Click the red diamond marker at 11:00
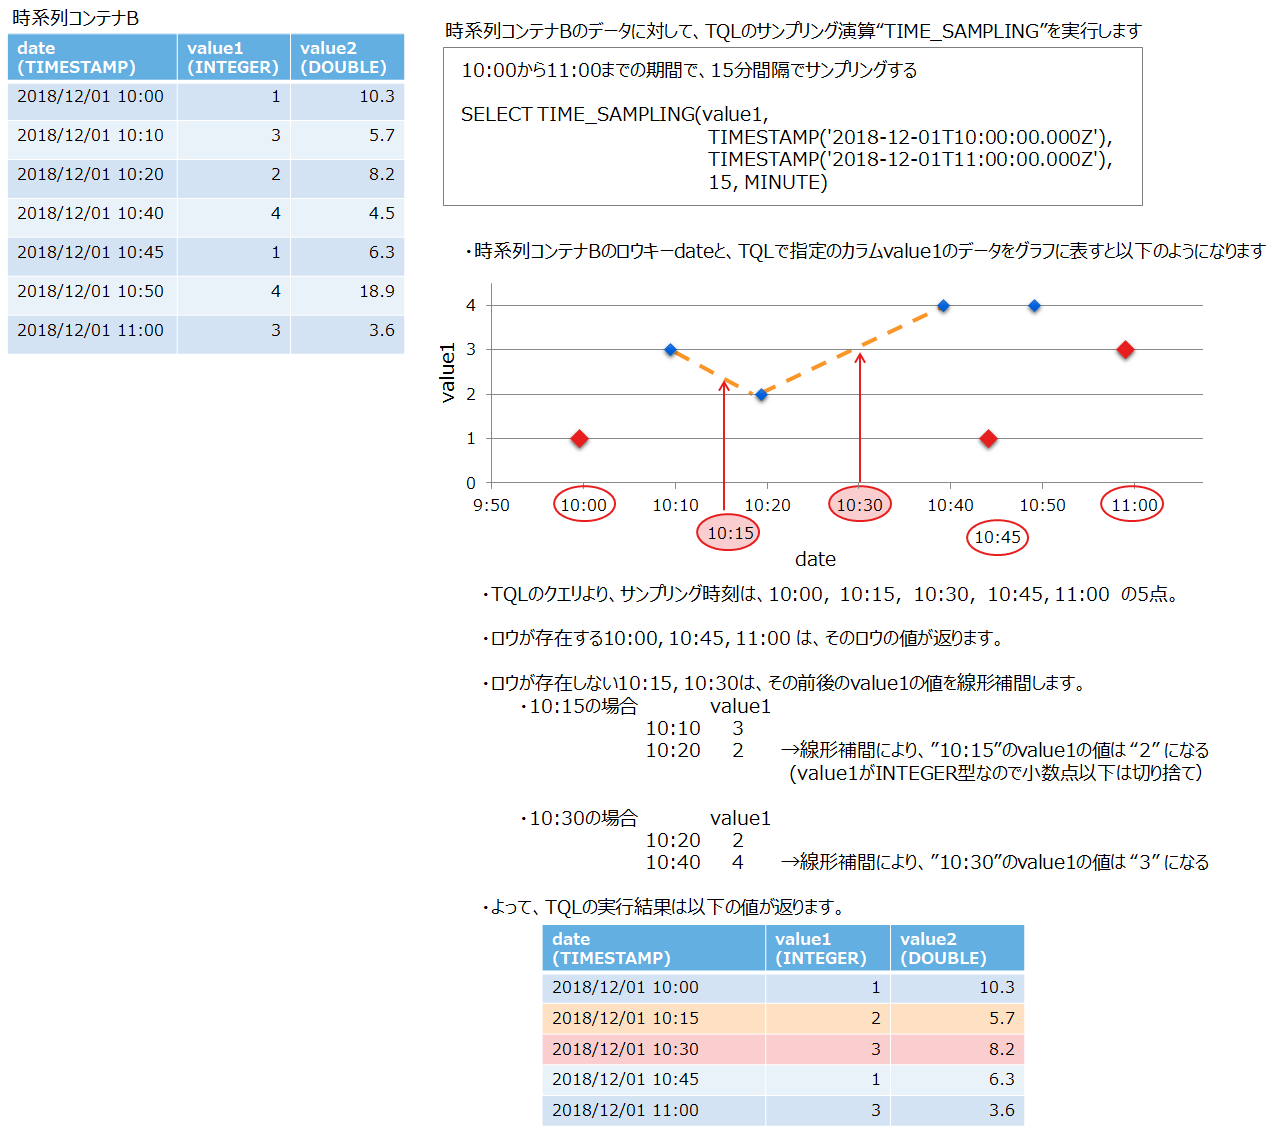This screenshot has width=1280, height=1129. click(1125, 349)
